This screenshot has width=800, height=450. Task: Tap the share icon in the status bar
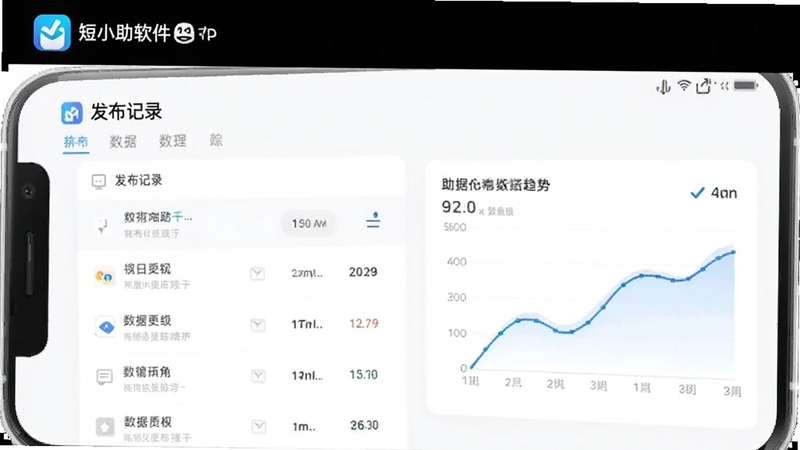pos(704,86)
